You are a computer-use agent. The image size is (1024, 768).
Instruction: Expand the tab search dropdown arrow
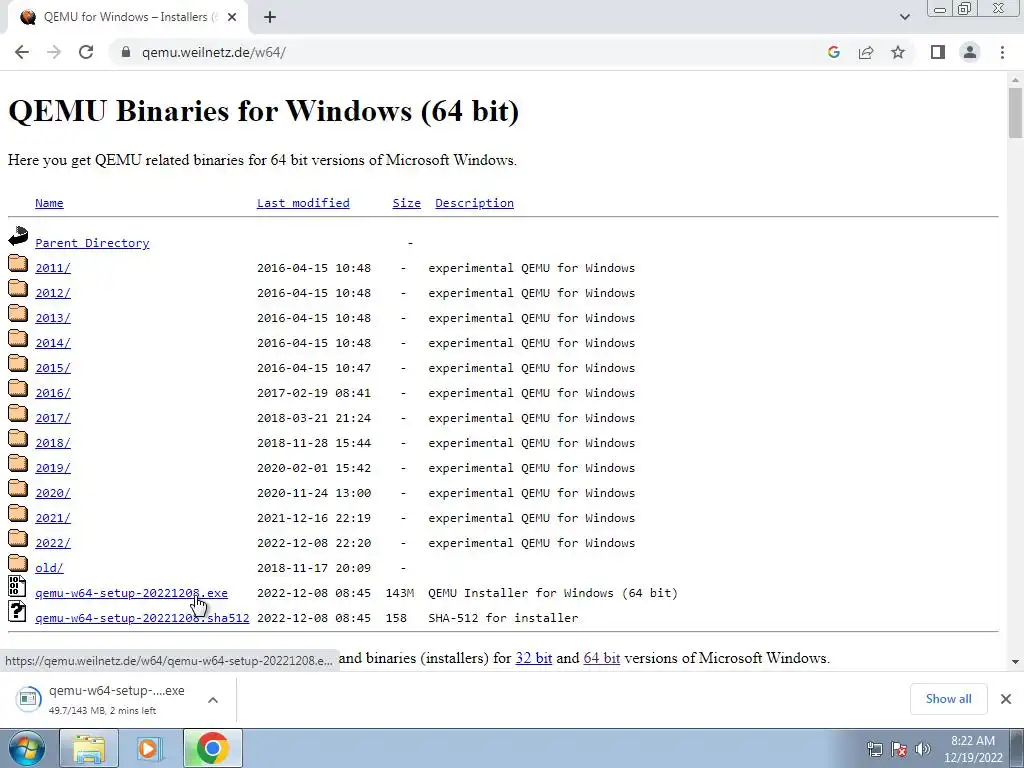[x=904, y=17]
